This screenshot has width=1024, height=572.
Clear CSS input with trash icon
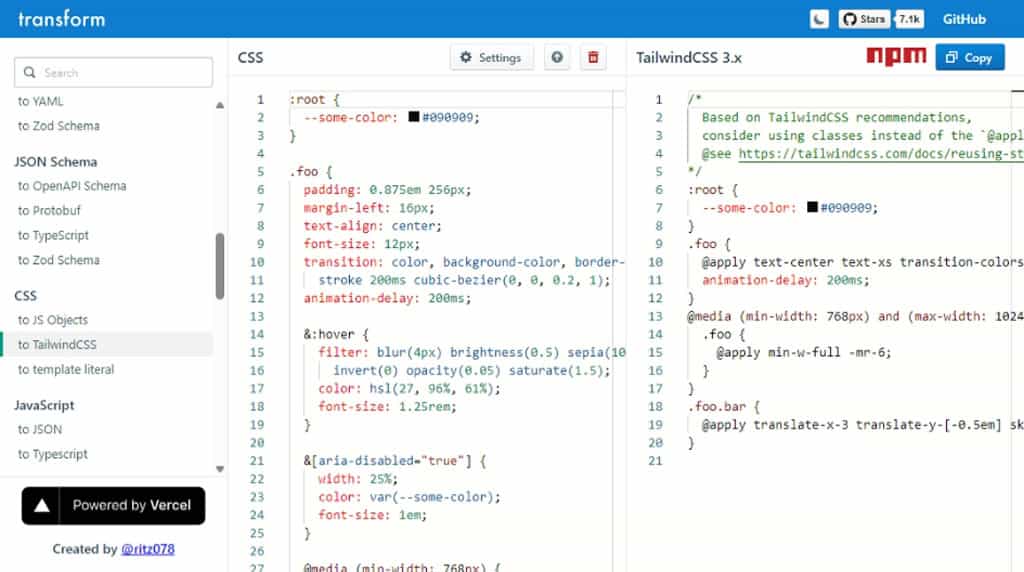(593, 57)
